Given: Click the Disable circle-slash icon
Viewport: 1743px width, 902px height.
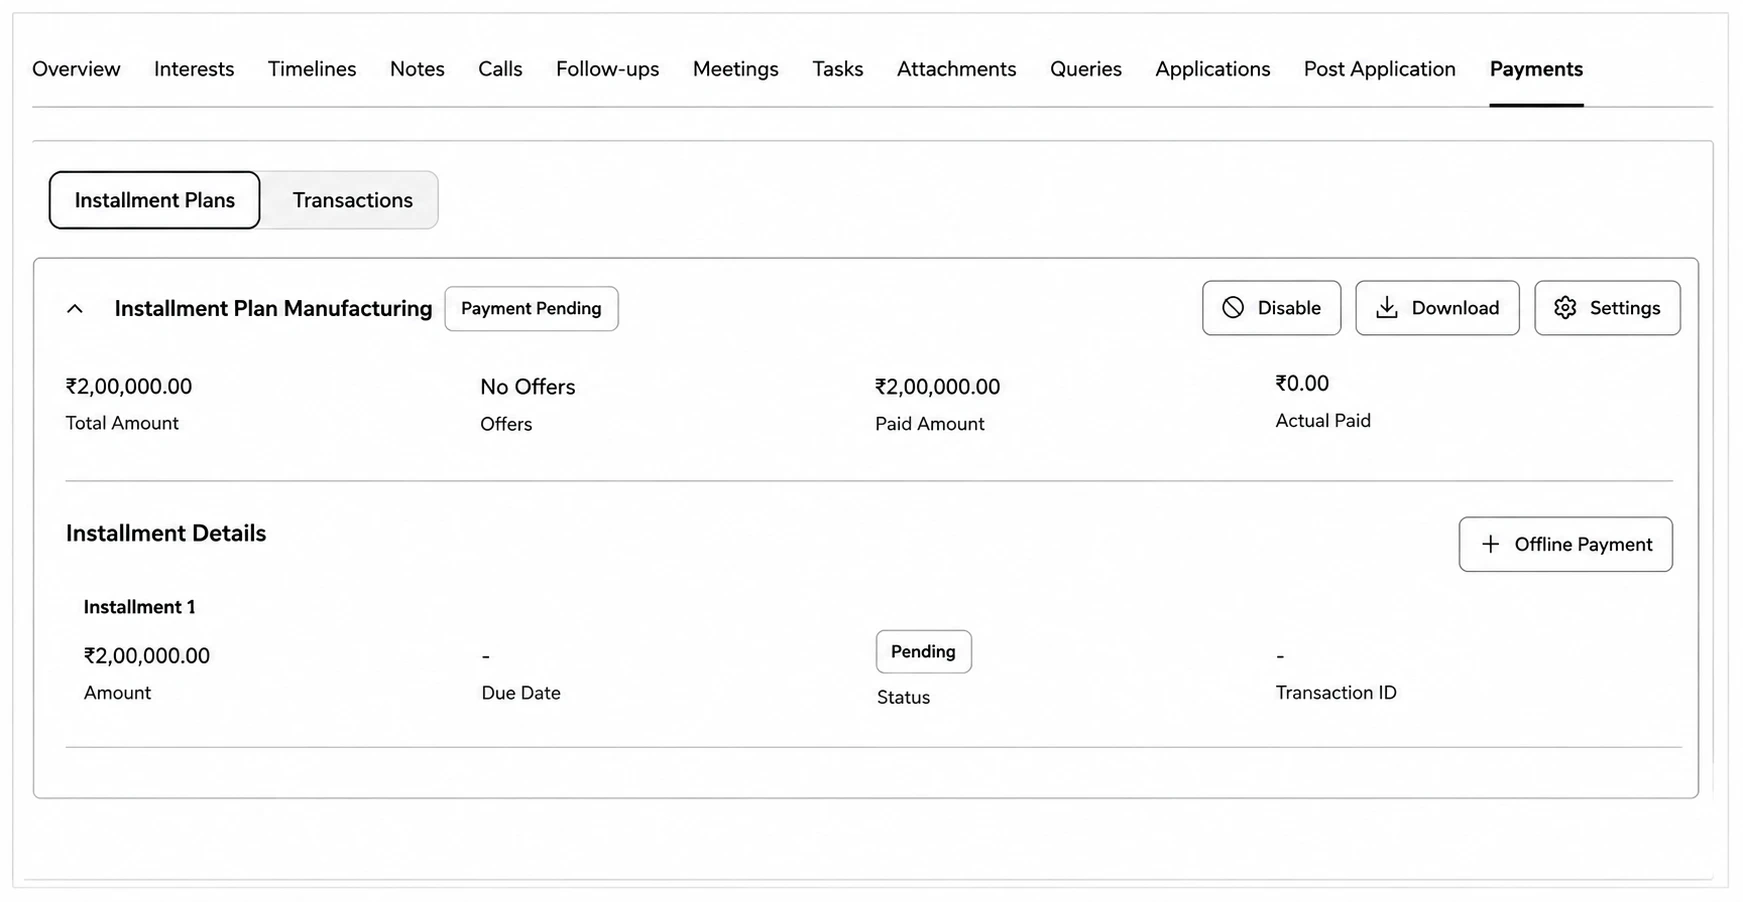Looking at the screenshot, I should (1233, 308).
